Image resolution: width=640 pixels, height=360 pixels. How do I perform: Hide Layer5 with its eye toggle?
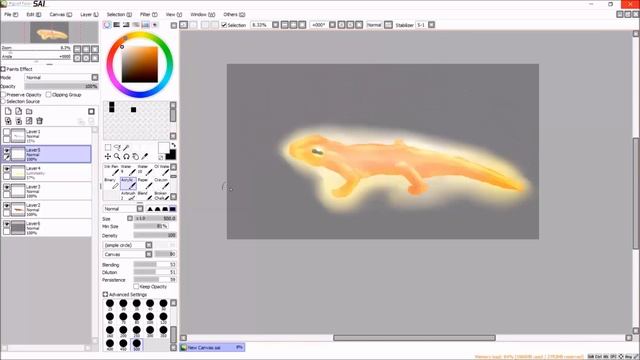pos(7,151)
